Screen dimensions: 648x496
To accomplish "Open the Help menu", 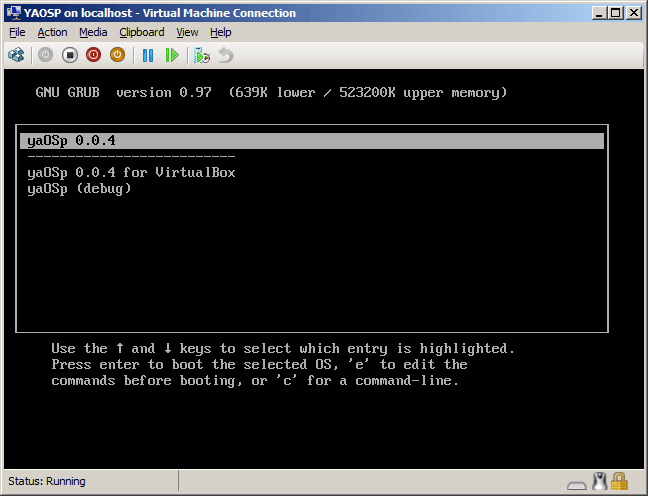I will tap(221, 32).
